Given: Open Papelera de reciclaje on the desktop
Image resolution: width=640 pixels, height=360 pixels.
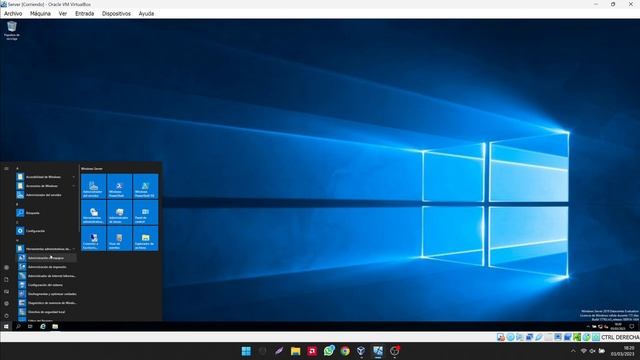Looking at the screenshot, I should click(x=12, y=30).
